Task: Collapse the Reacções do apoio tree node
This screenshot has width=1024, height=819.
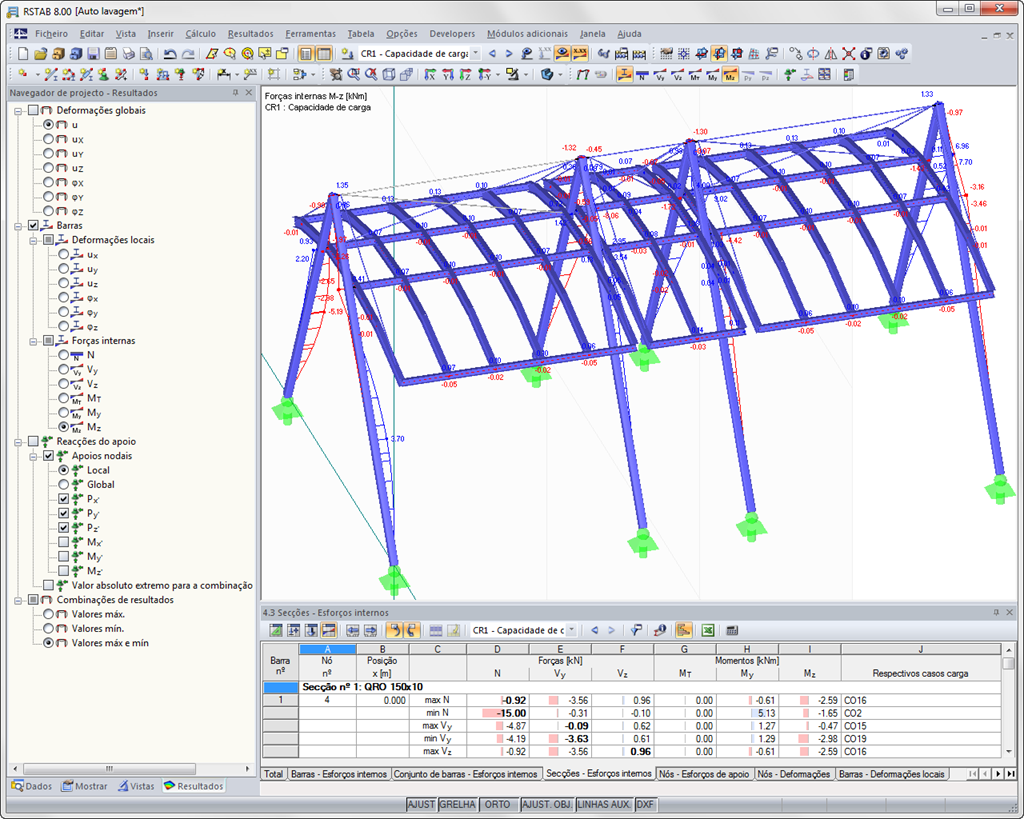Action: [x=18, y=442]
